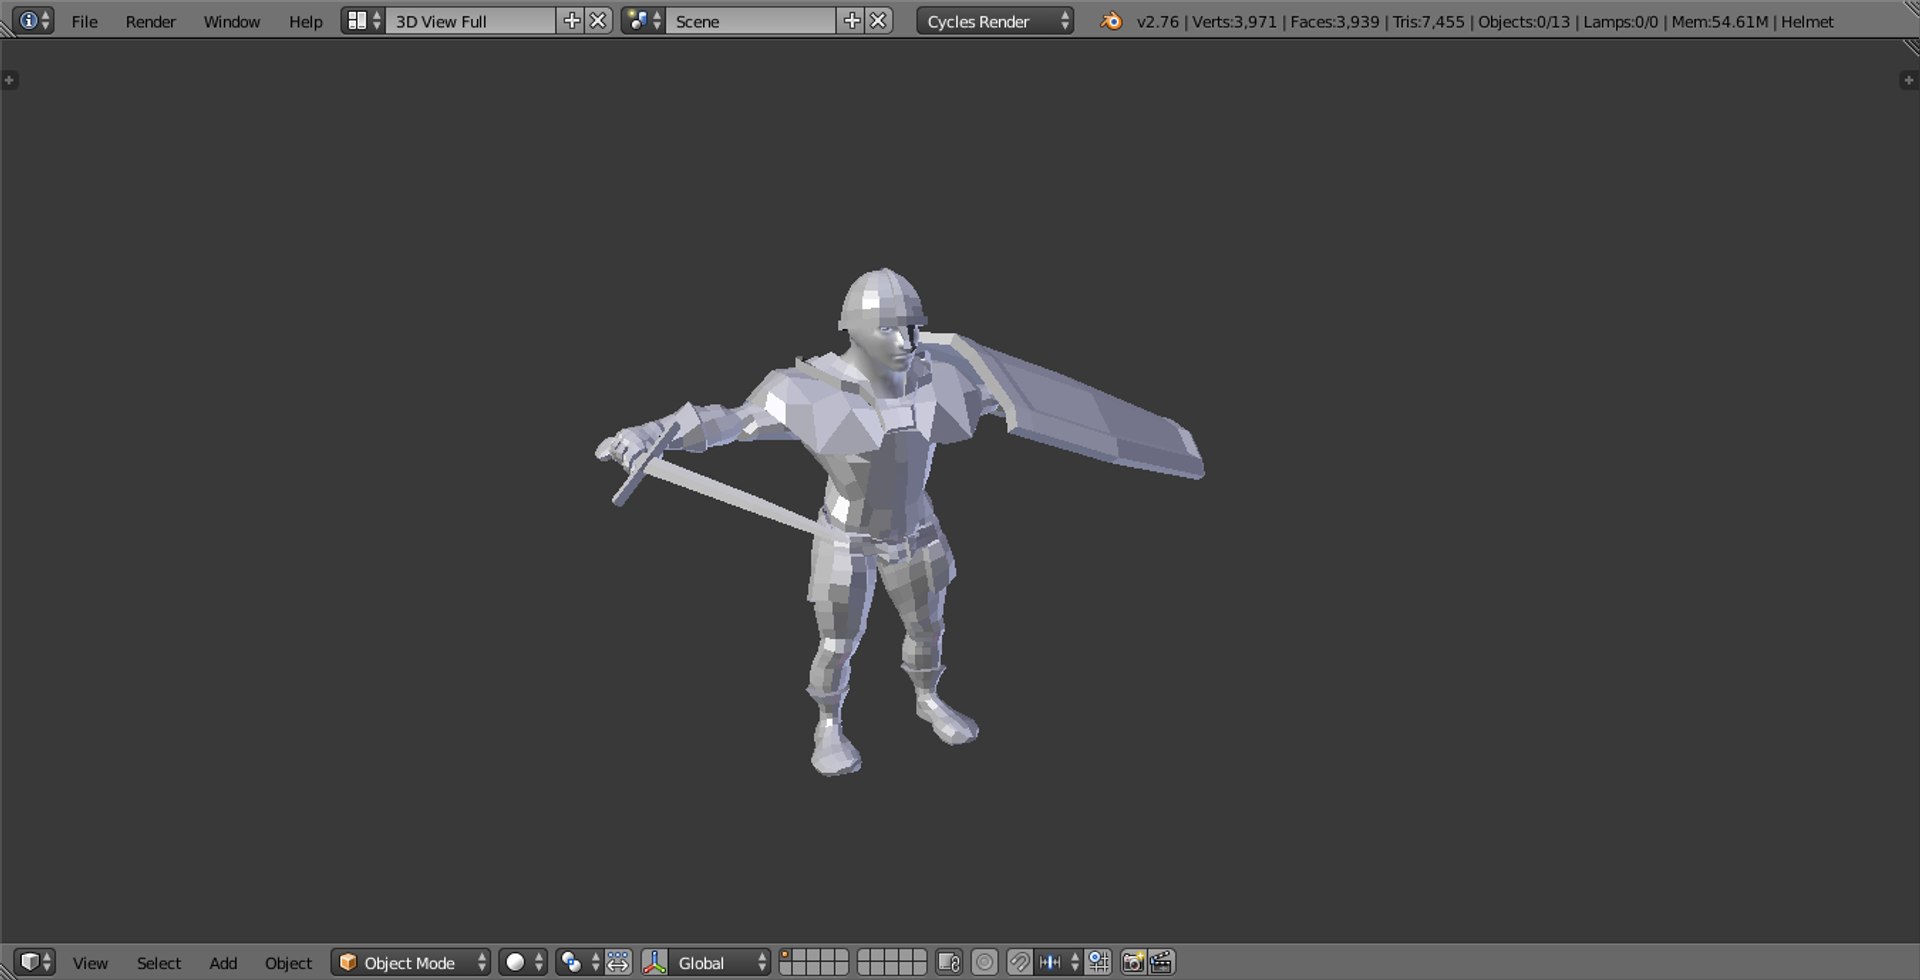Screen dimensions: 1920x980
Task: Toggle lock camera and layers to scene
Action: [x=949, y=962]
